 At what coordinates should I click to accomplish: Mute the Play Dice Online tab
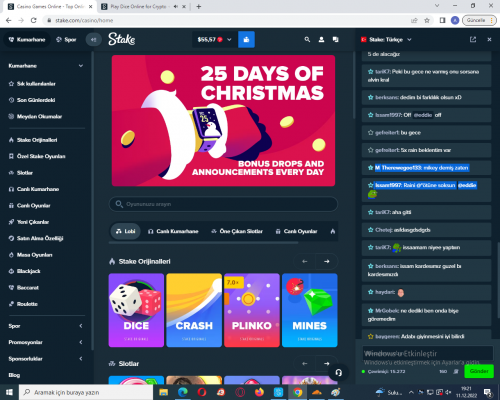pos(175,6)
